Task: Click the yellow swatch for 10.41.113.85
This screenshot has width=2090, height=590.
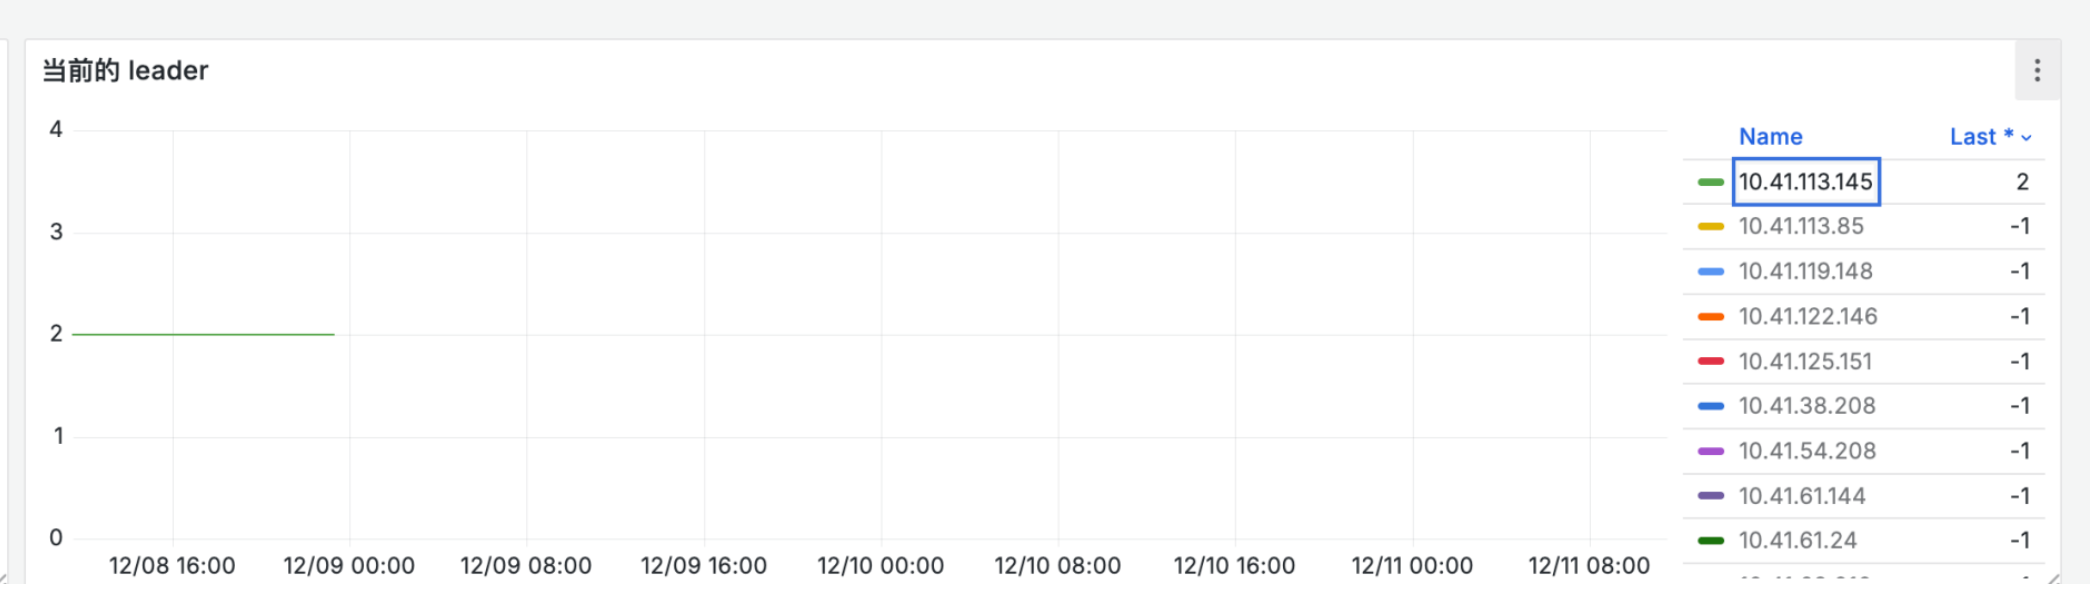Action: [1710, 227]
